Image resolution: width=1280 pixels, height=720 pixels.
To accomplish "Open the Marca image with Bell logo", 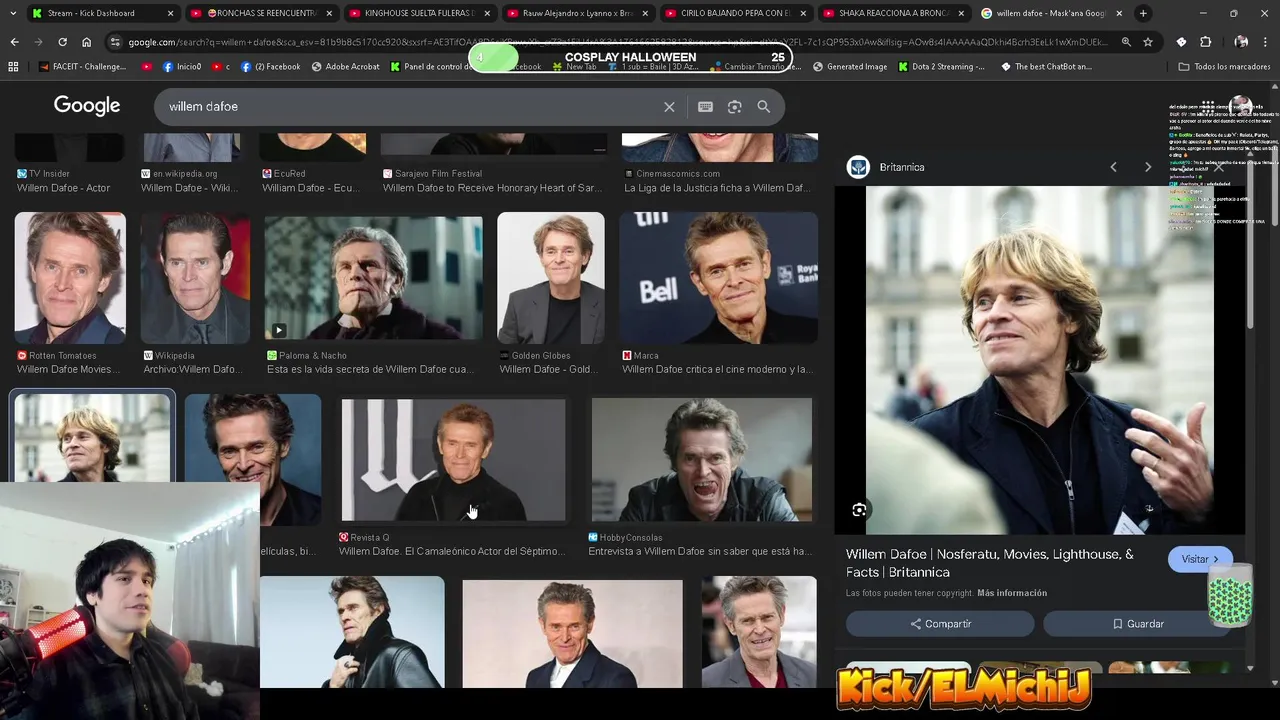I will click(719, 278).
